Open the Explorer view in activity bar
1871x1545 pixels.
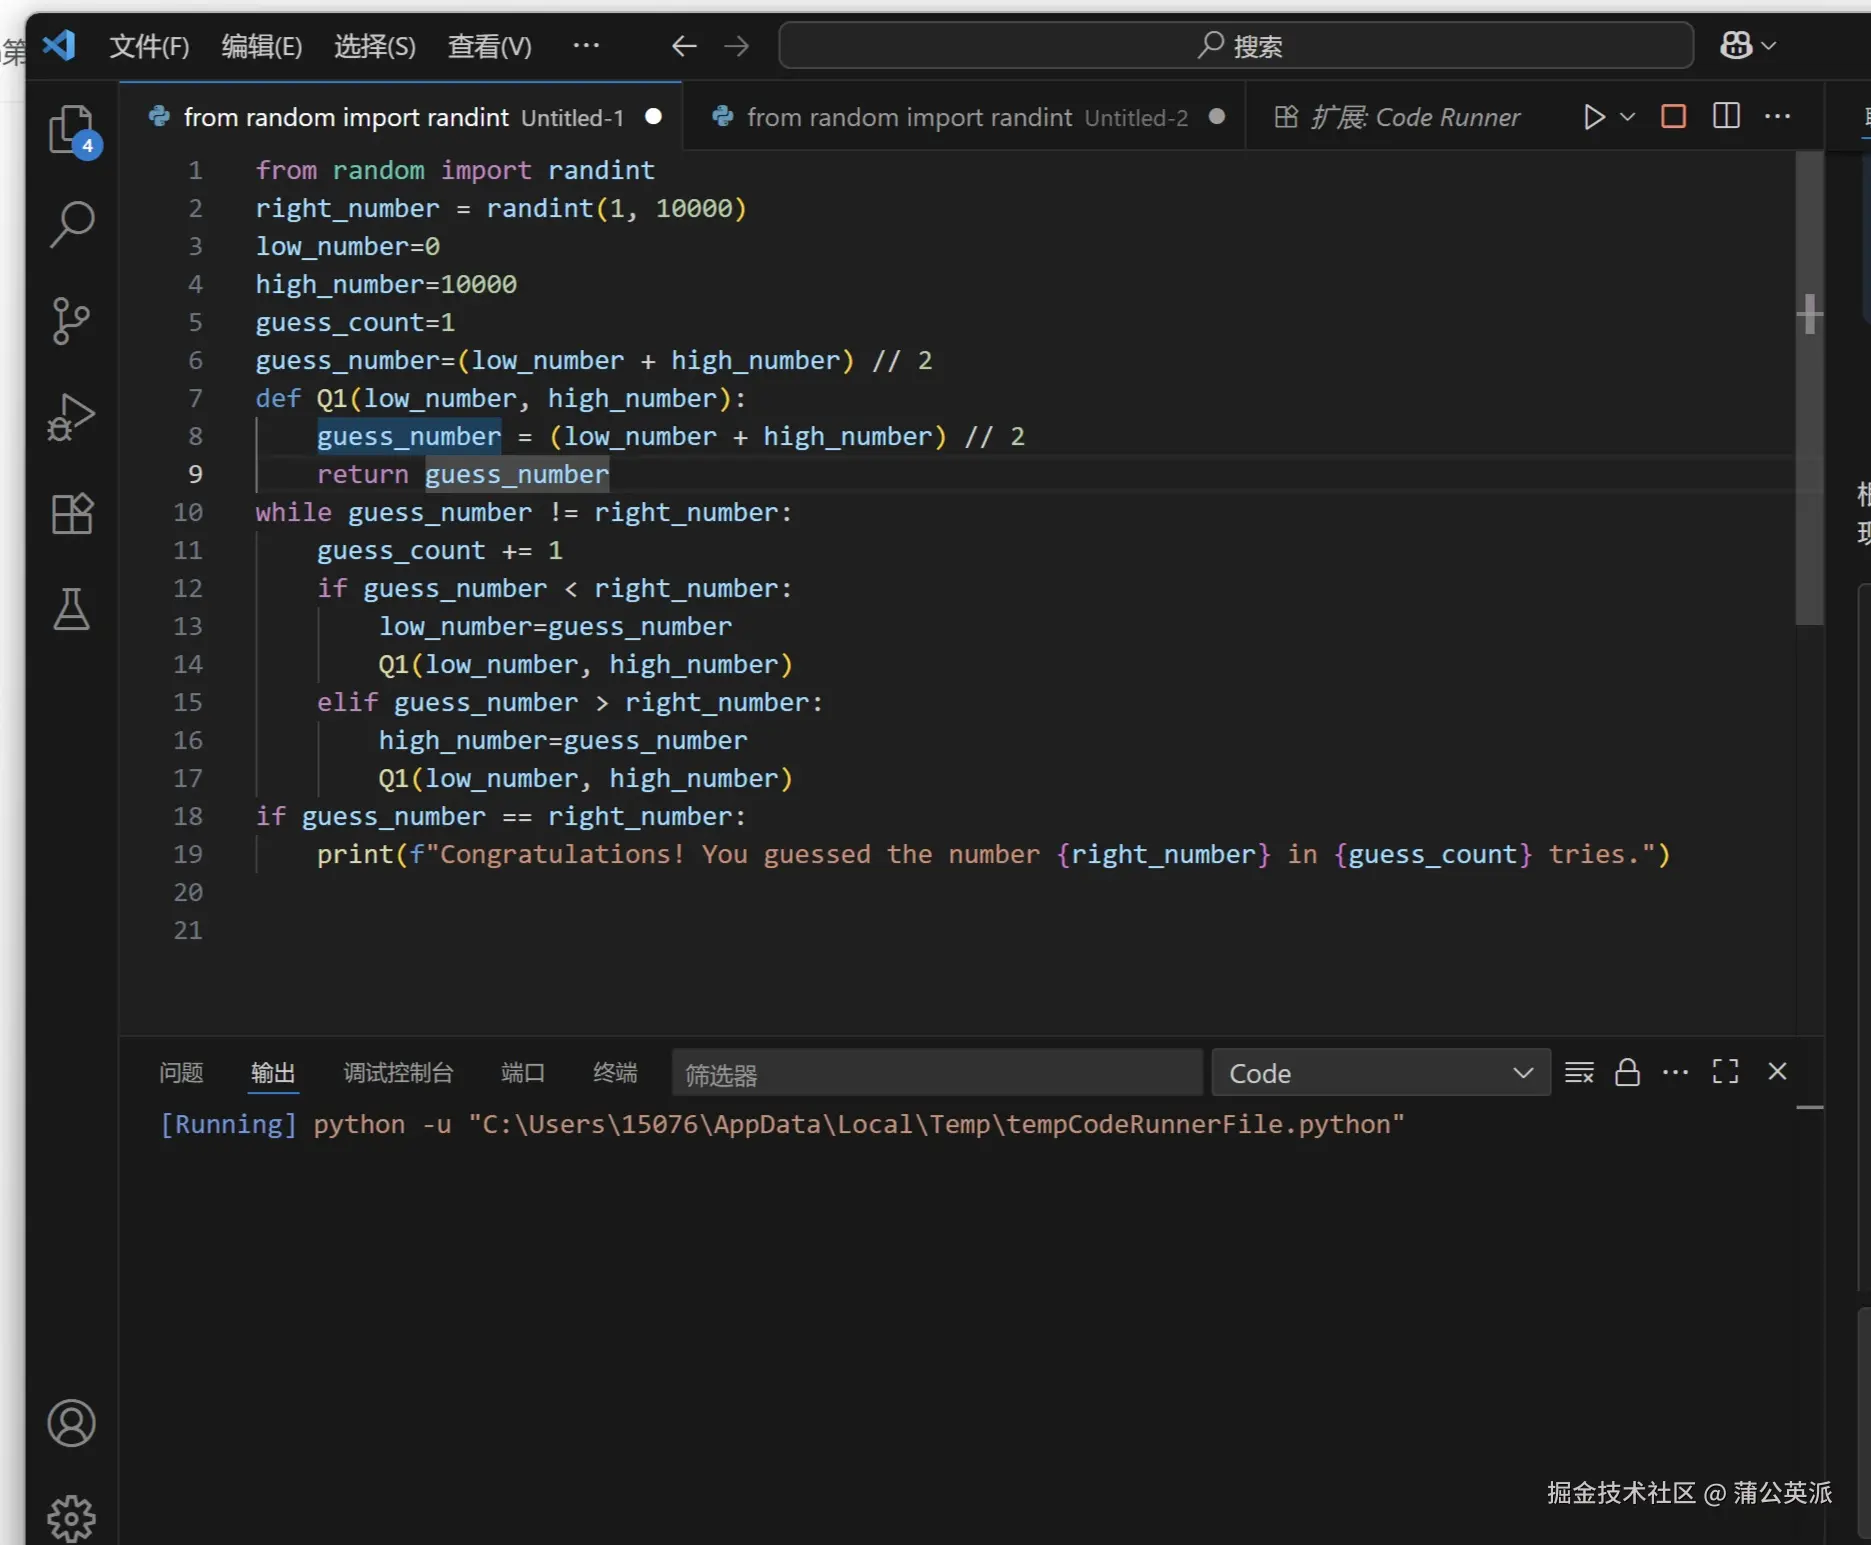tap(71, 130)
